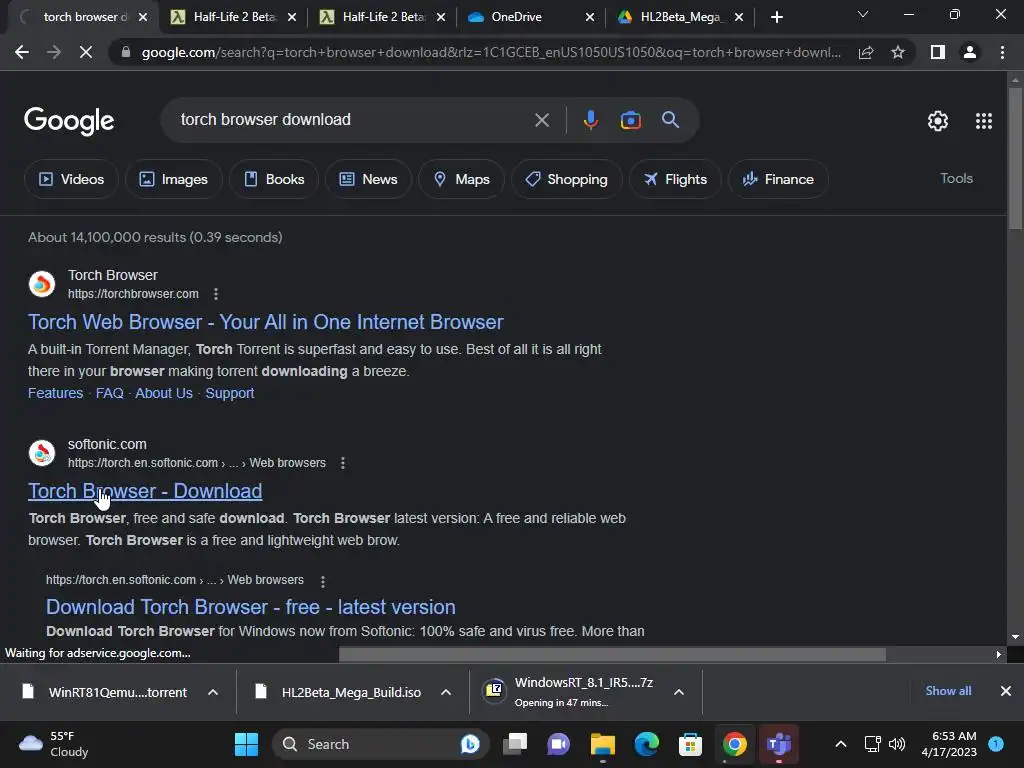
Task: Open a new browser tab
Action: (x=776, y=18)
